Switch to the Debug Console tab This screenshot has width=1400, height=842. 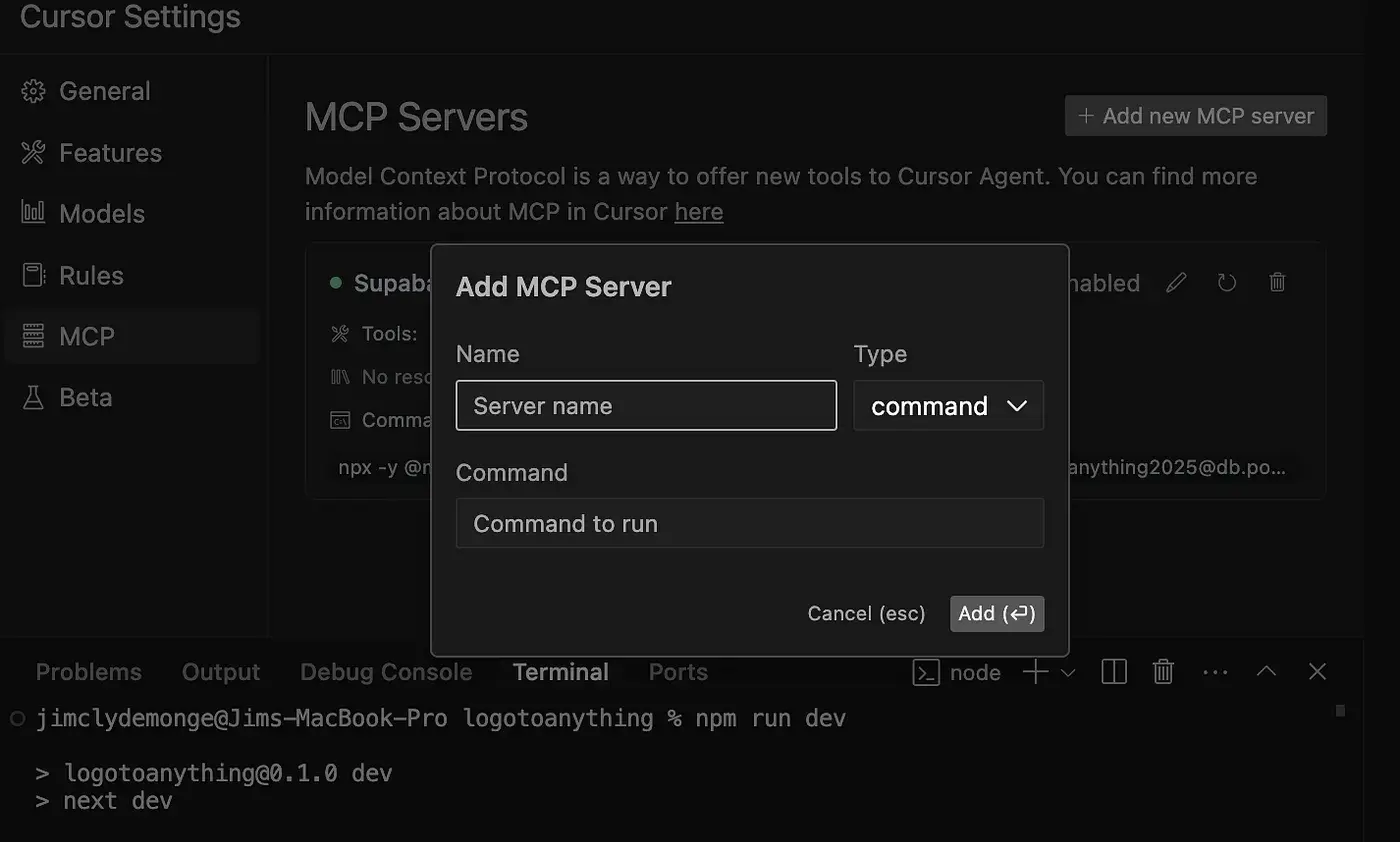click(386, 672)
